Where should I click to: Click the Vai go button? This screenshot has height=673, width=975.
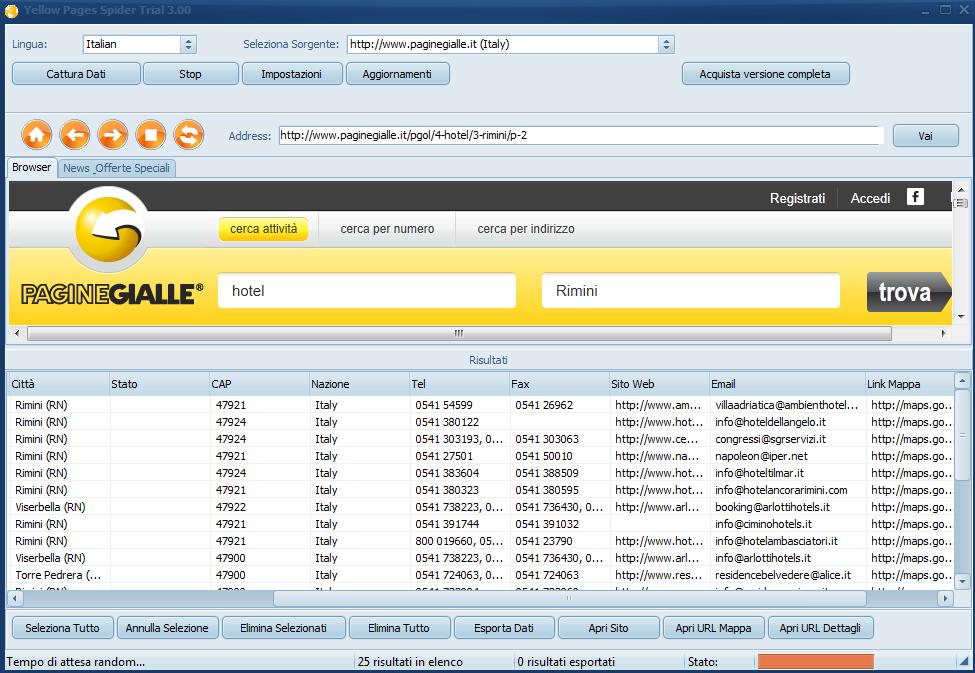(925, 136)
